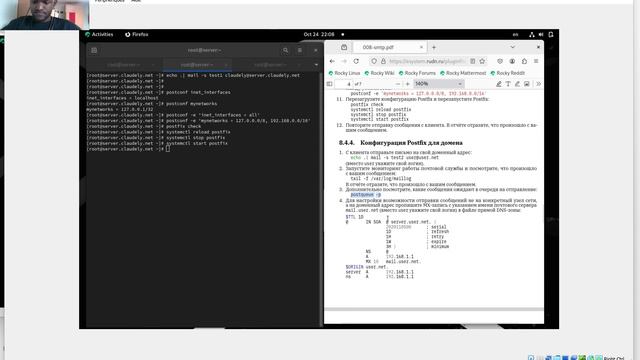
Task: Go back in Firefox
Action: [332, 61]
